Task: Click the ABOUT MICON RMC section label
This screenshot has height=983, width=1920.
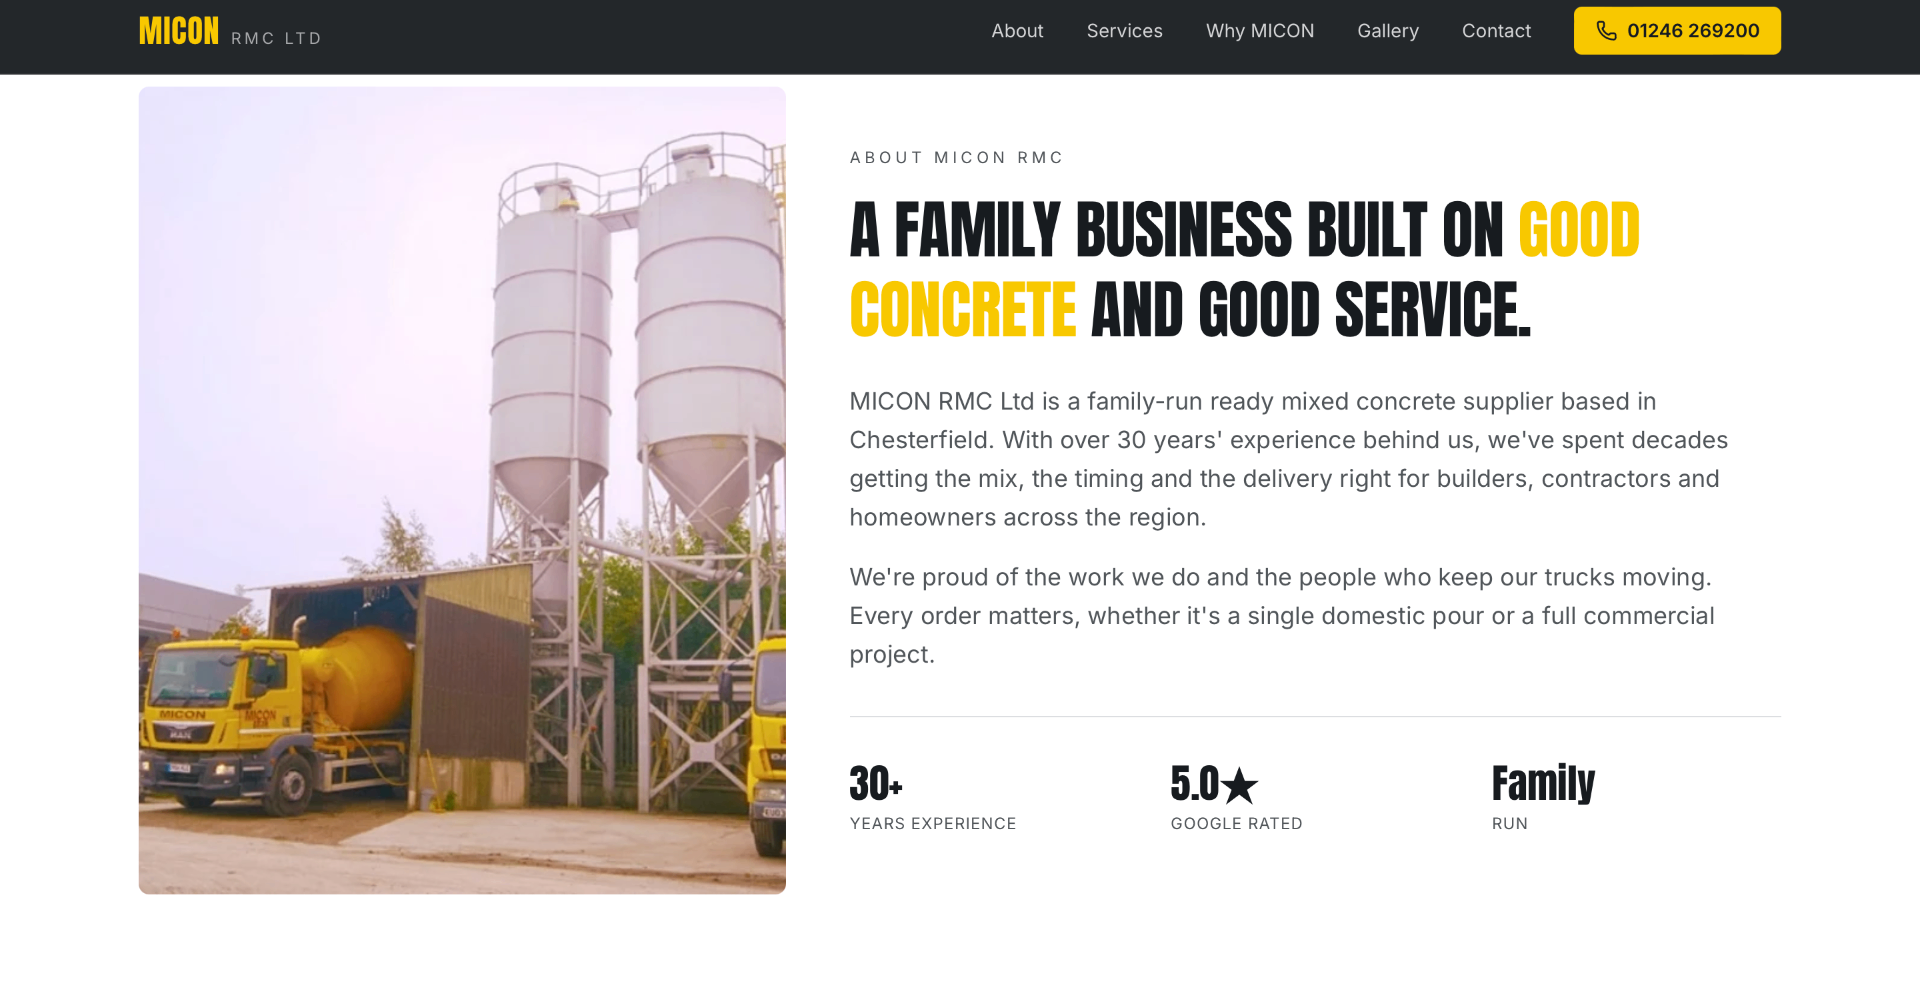Action: [x=956, y=158]
